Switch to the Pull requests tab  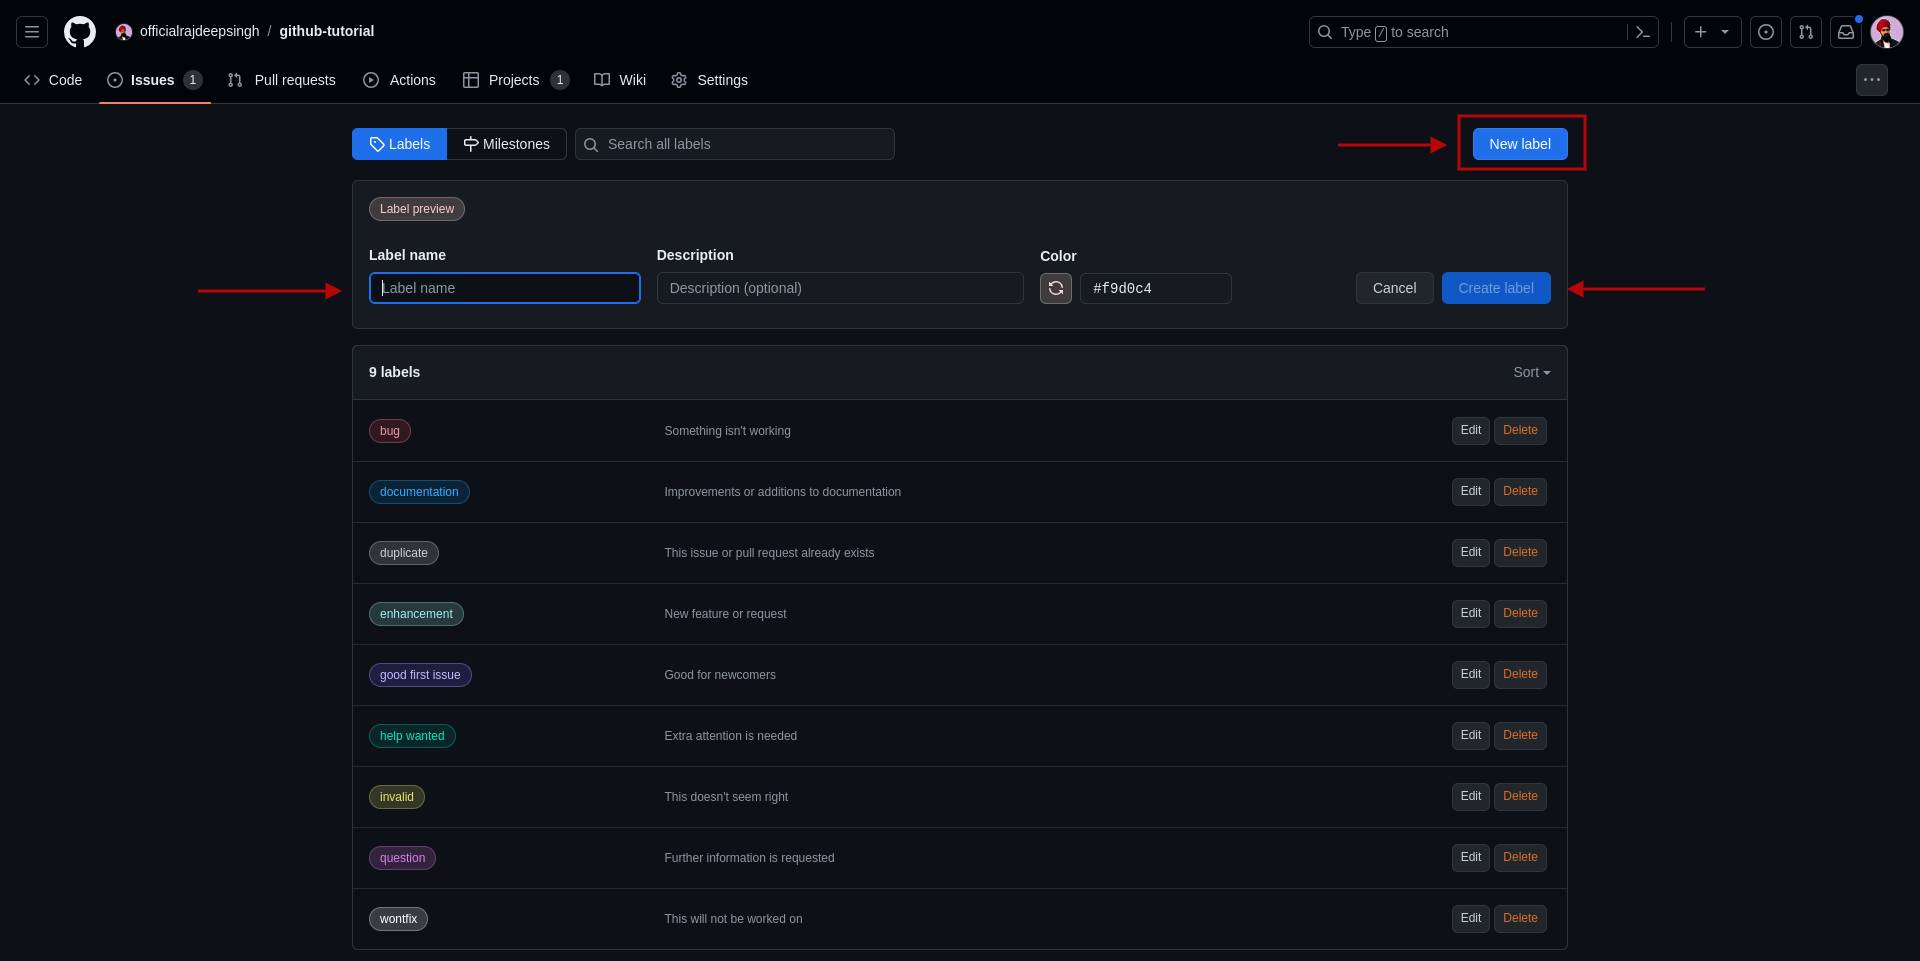point(282,80)
